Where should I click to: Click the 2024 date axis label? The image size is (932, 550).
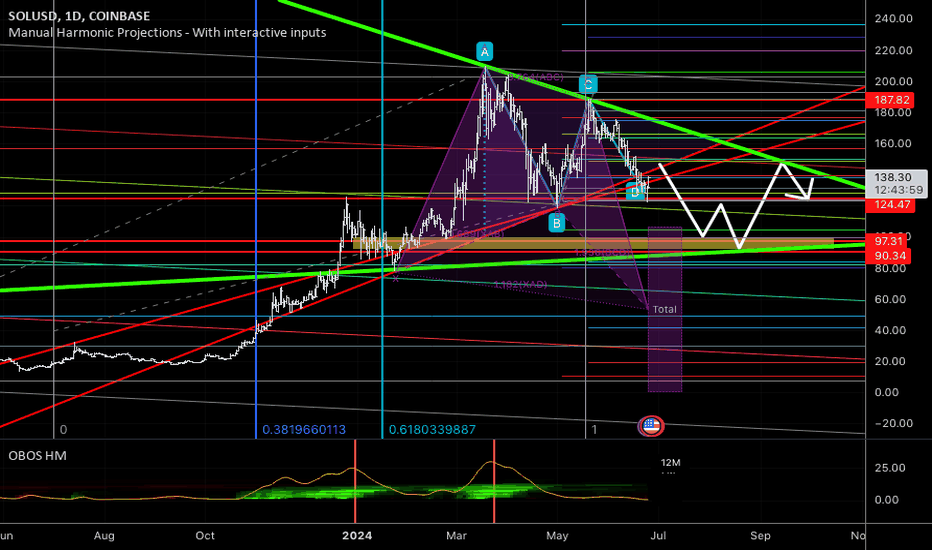(x=357, y=536)
